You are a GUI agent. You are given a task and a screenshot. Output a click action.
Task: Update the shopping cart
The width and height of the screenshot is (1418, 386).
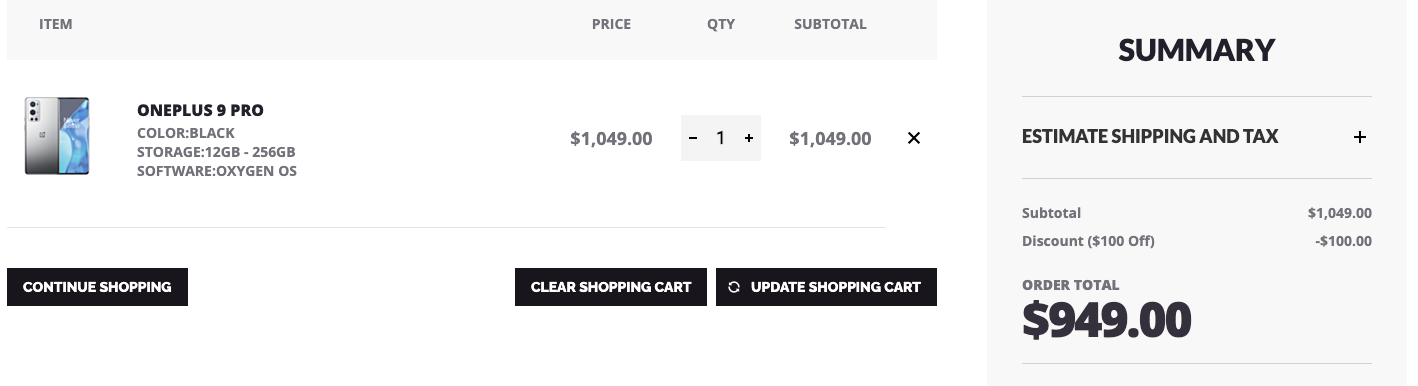826,287
